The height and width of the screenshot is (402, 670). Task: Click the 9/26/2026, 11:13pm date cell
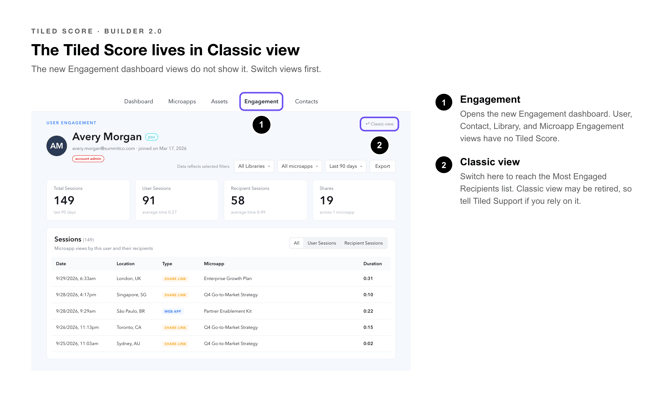pyautogui.click(x=77, y=327)
